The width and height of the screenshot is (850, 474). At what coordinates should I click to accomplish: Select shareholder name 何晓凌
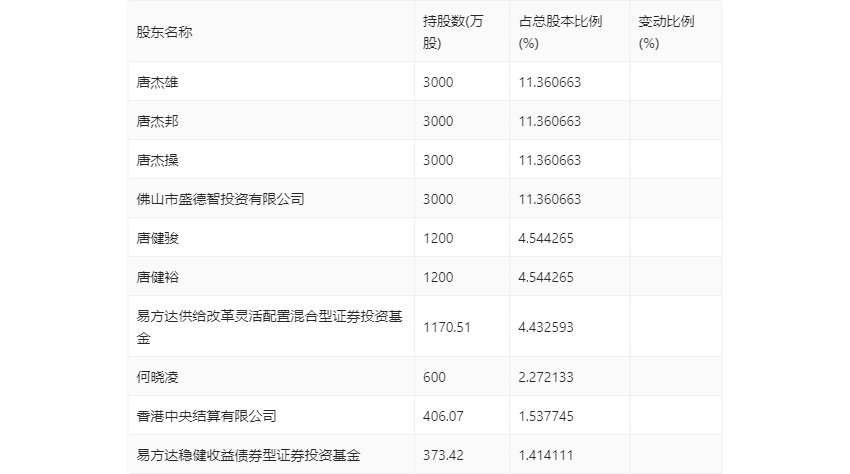157,377
